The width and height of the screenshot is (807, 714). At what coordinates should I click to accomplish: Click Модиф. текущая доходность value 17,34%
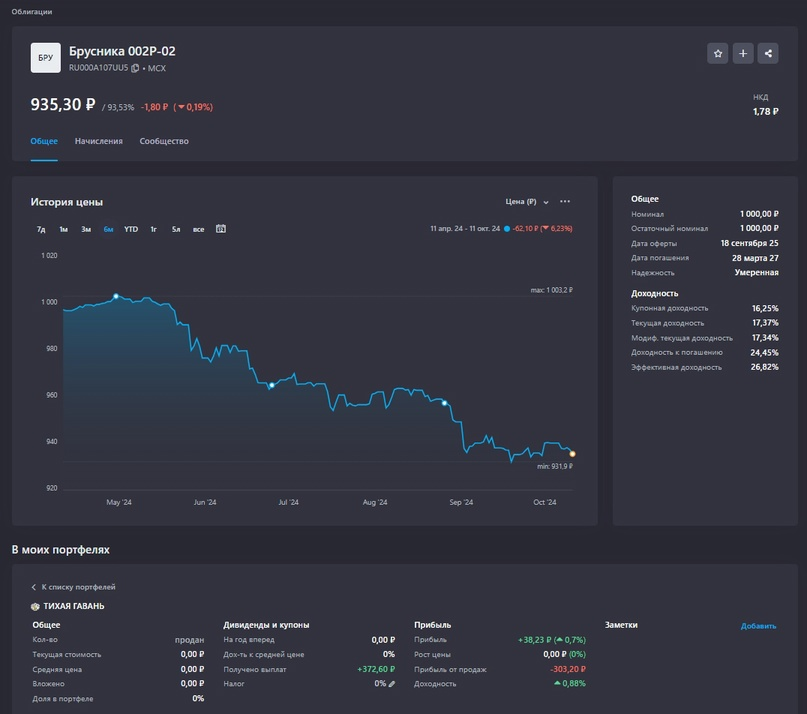[765, 338]
